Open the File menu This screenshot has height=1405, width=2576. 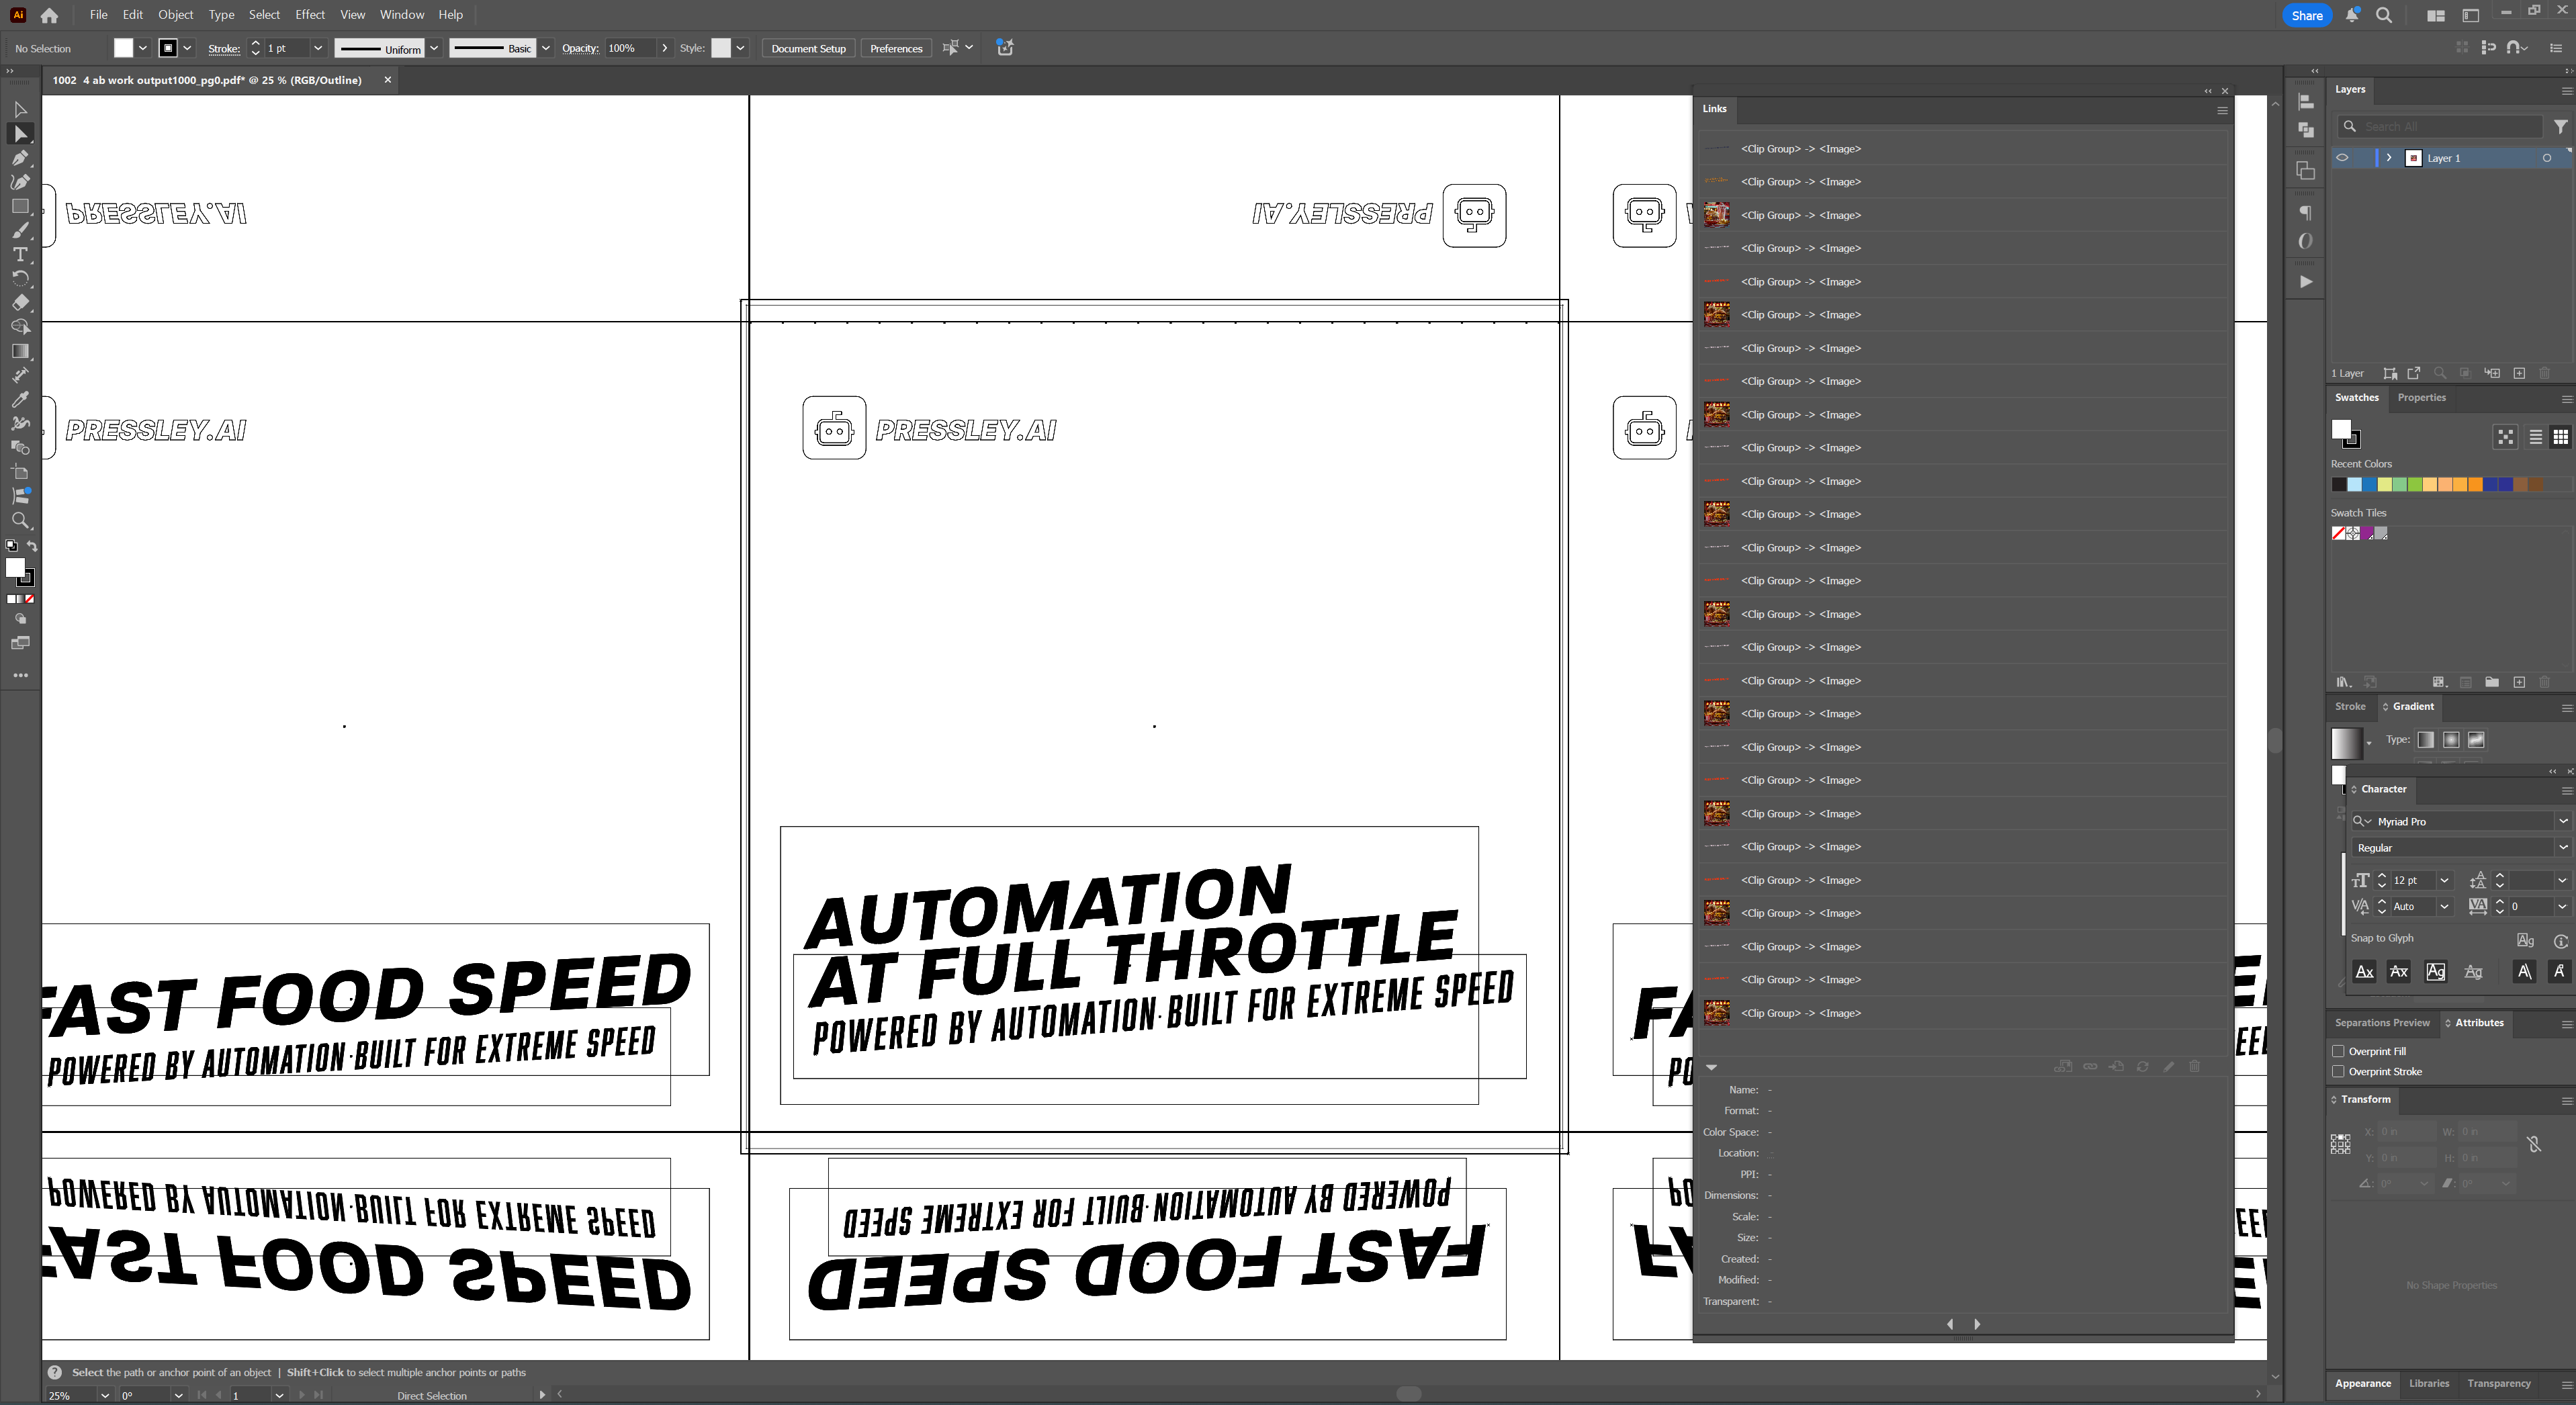tap(98, 15)
